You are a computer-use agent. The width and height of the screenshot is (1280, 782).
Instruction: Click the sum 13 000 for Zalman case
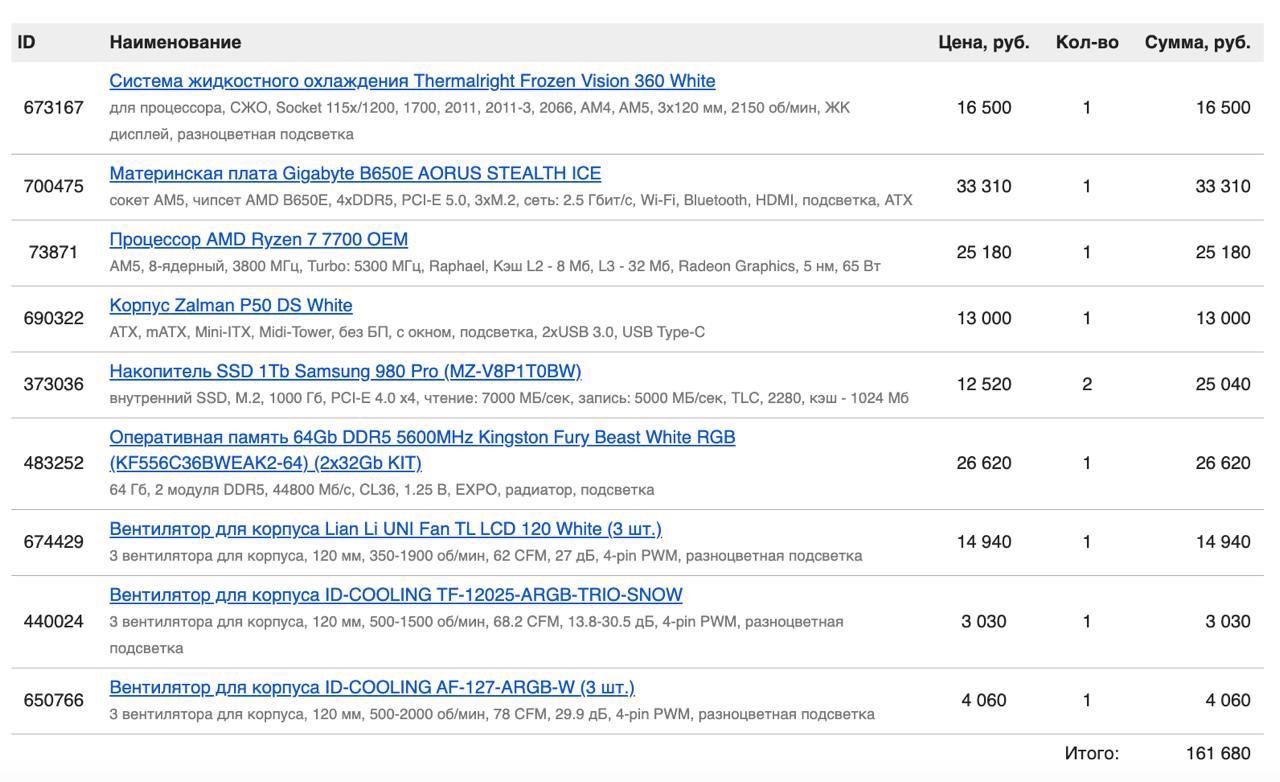1222,318
